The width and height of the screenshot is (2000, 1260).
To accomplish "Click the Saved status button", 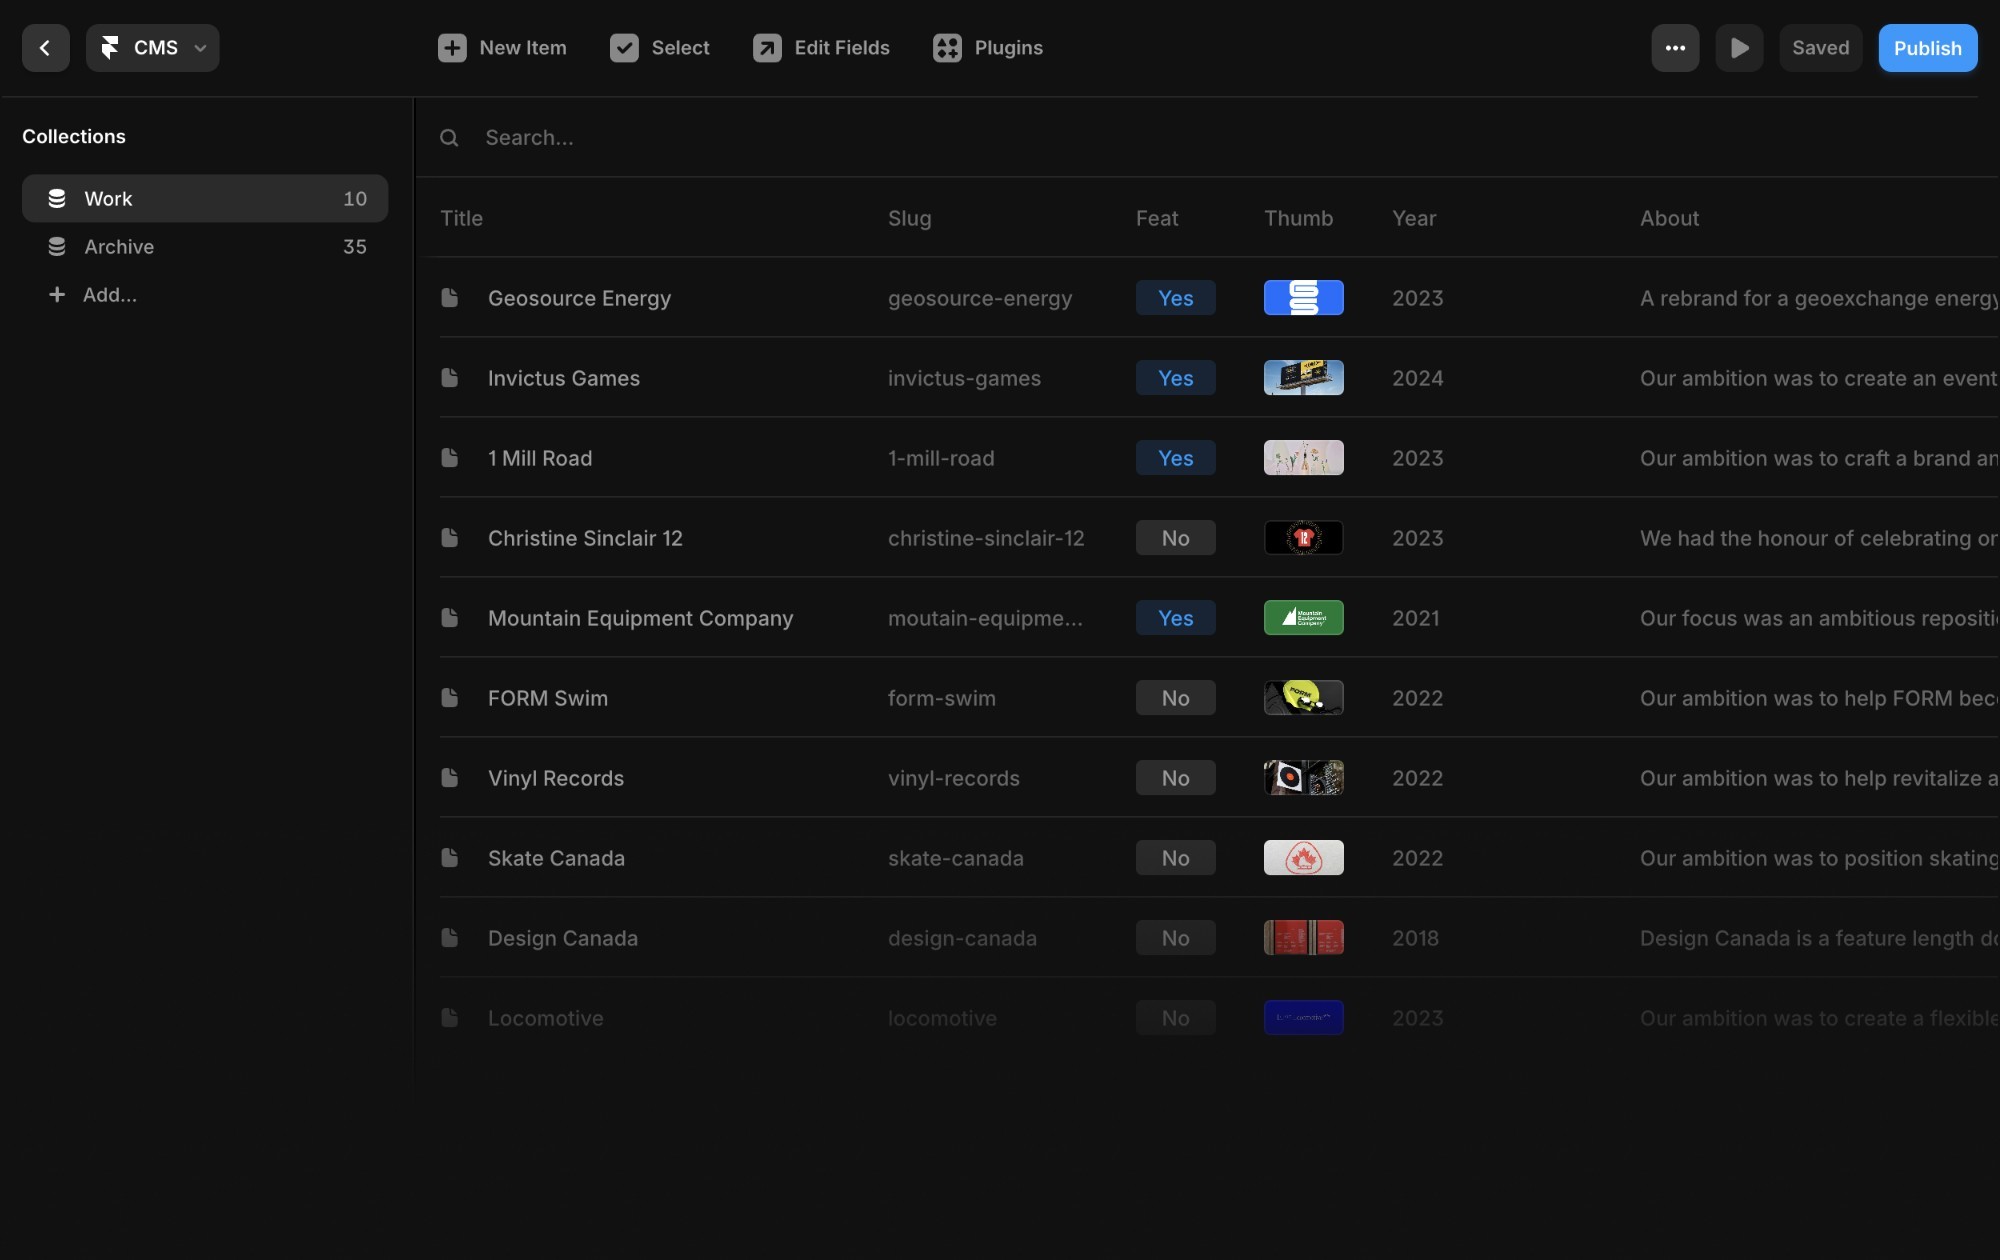I will click(x=1820, y=48).
